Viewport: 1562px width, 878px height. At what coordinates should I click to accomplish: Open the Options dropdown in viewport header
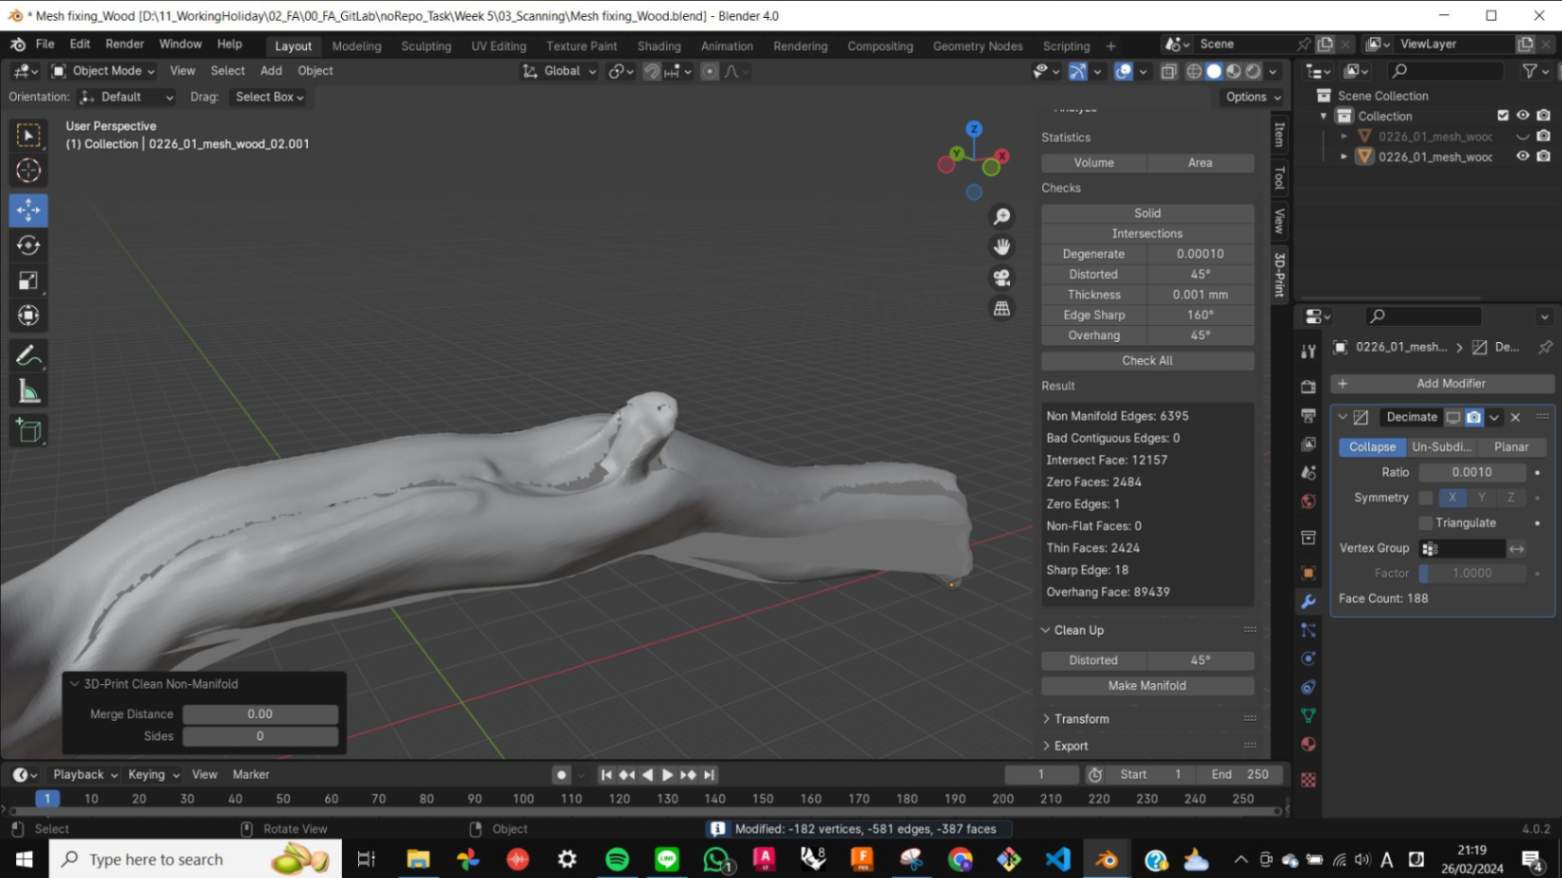click(x=1252, y=97)
